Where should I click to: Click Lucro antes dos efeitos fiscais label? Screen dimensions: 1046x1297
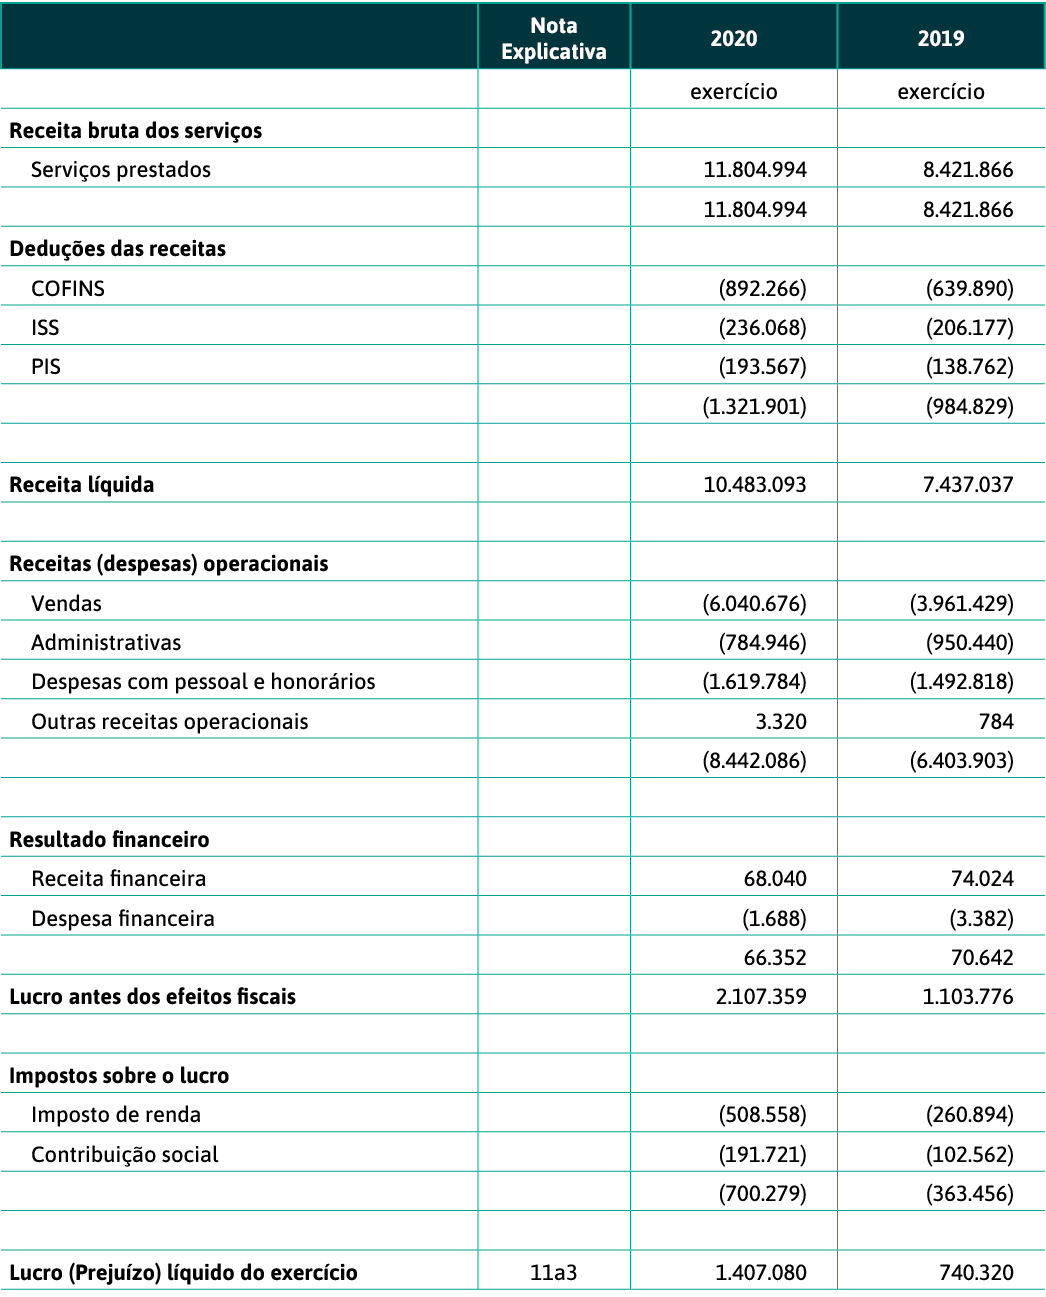tap(153, 997)
